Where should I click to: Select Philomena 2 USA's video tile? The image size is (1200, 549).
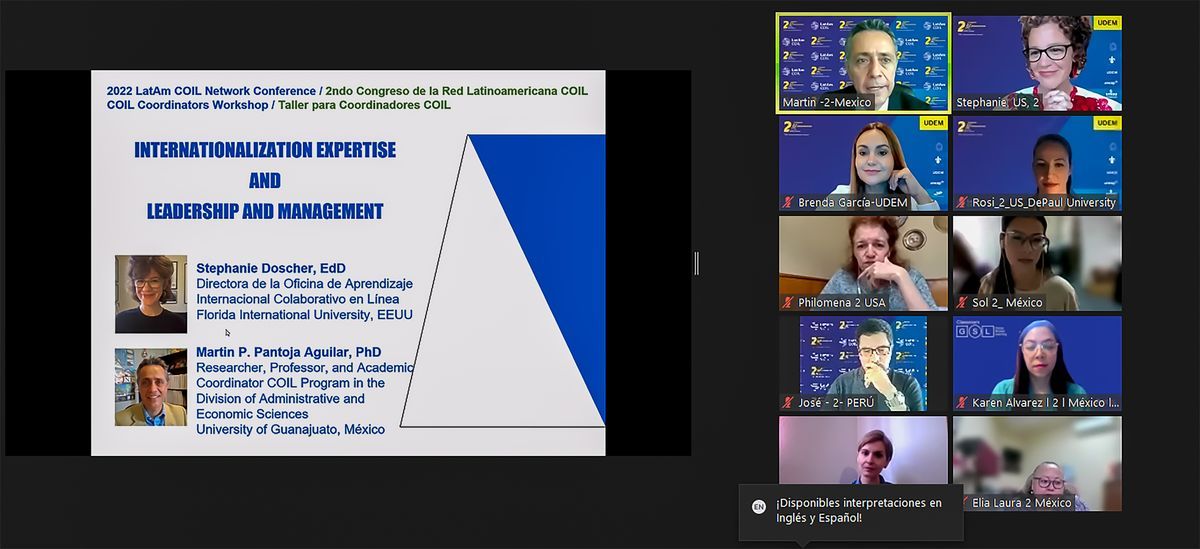864,263
